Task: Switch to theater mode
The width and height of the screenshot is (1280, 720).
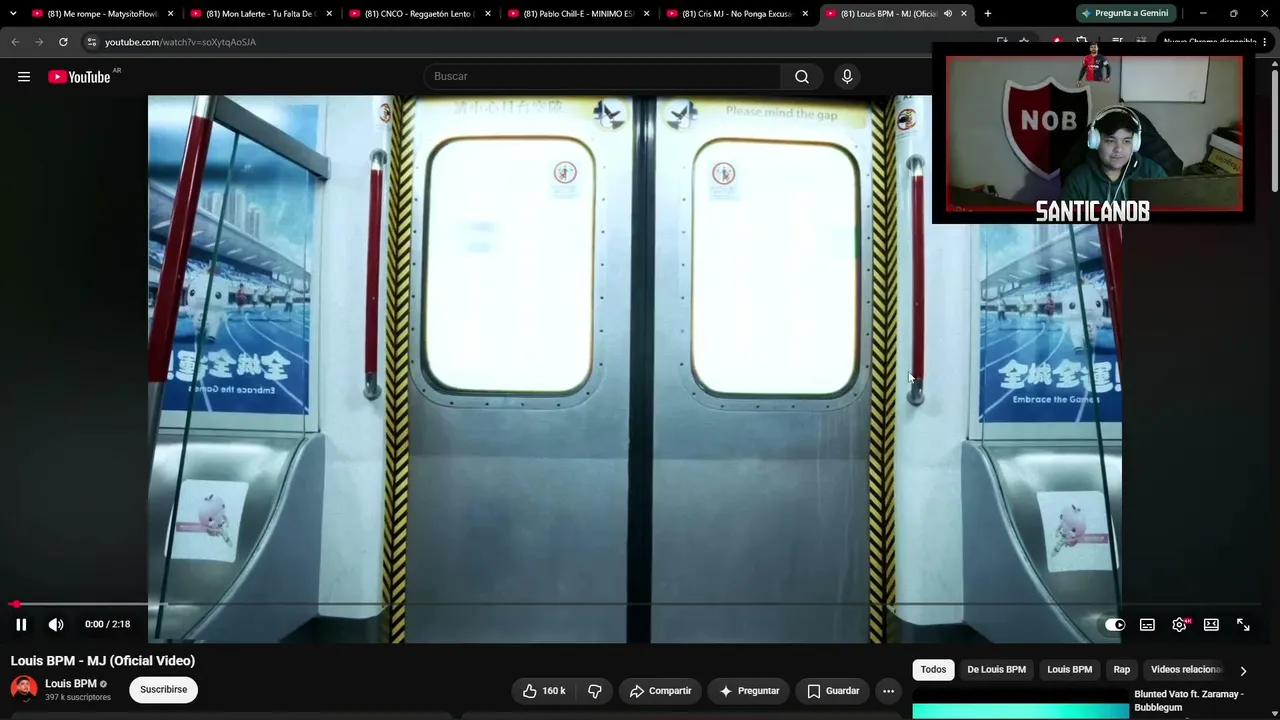Action: pyautogui.click(x=1211, y=624)
